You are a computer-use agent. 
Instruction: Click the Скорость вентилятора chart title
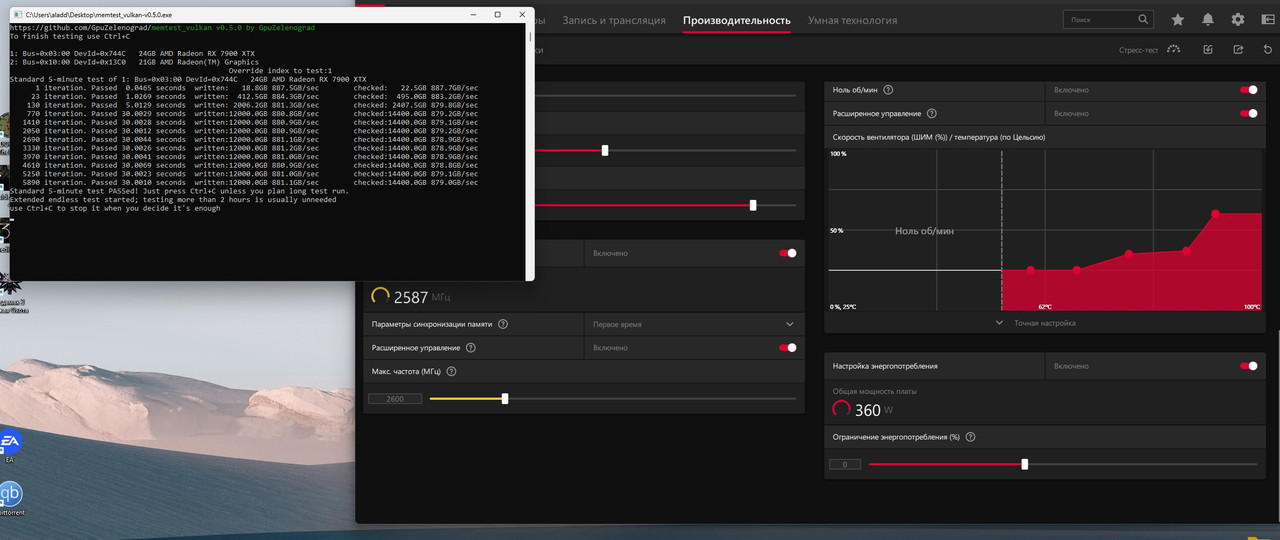[939, 137]
